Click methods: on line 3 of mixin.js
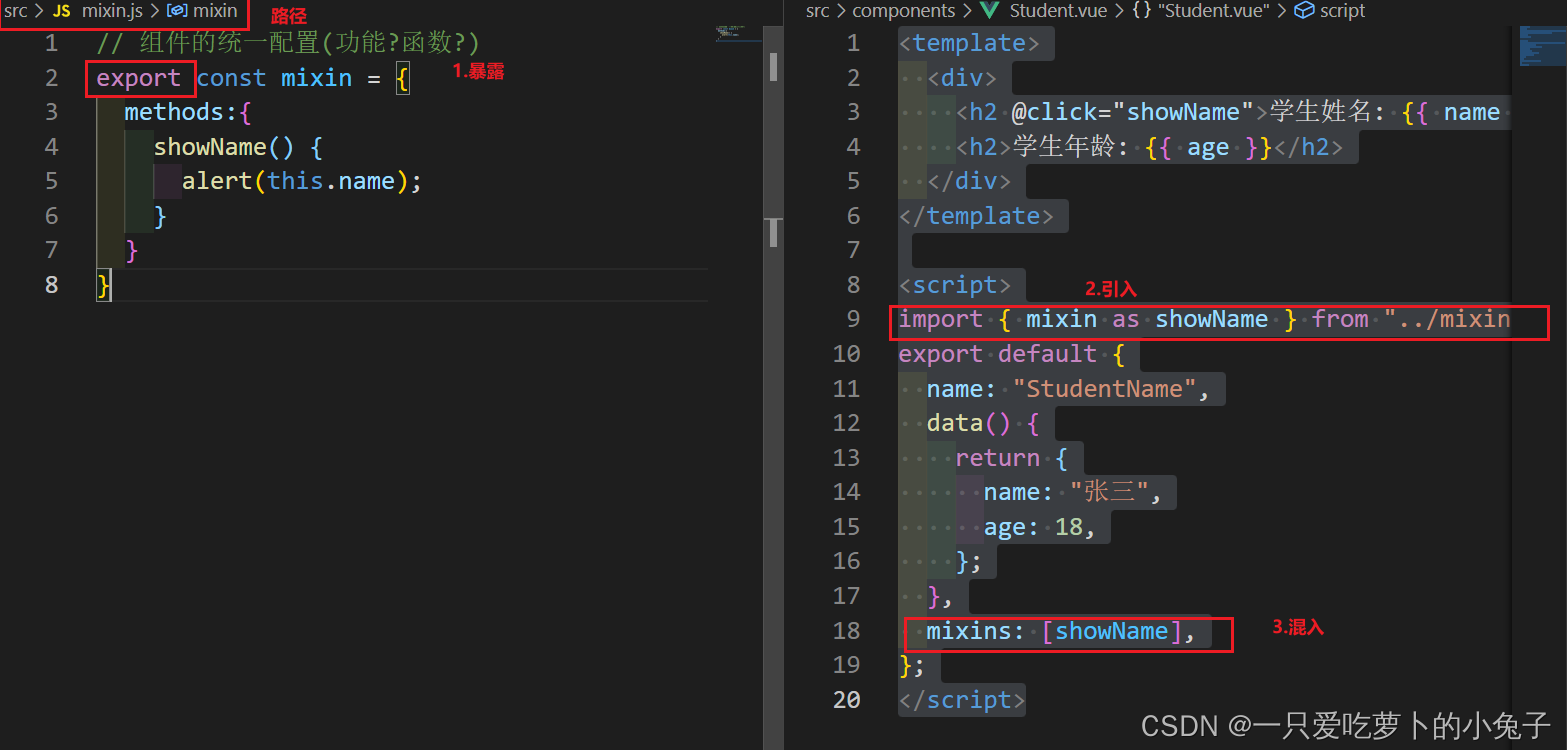 tap(181, 112)
